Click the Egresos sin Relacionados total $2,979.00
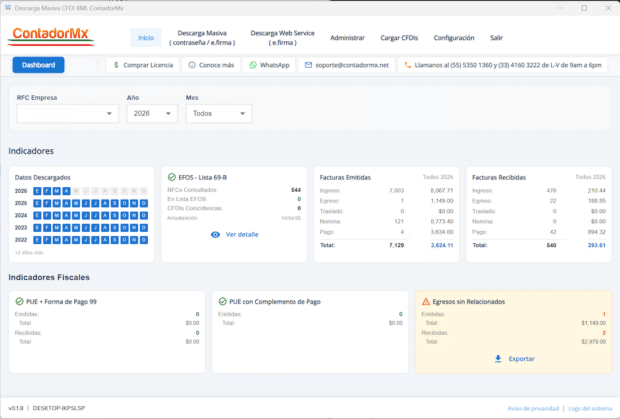 point(593,342)
